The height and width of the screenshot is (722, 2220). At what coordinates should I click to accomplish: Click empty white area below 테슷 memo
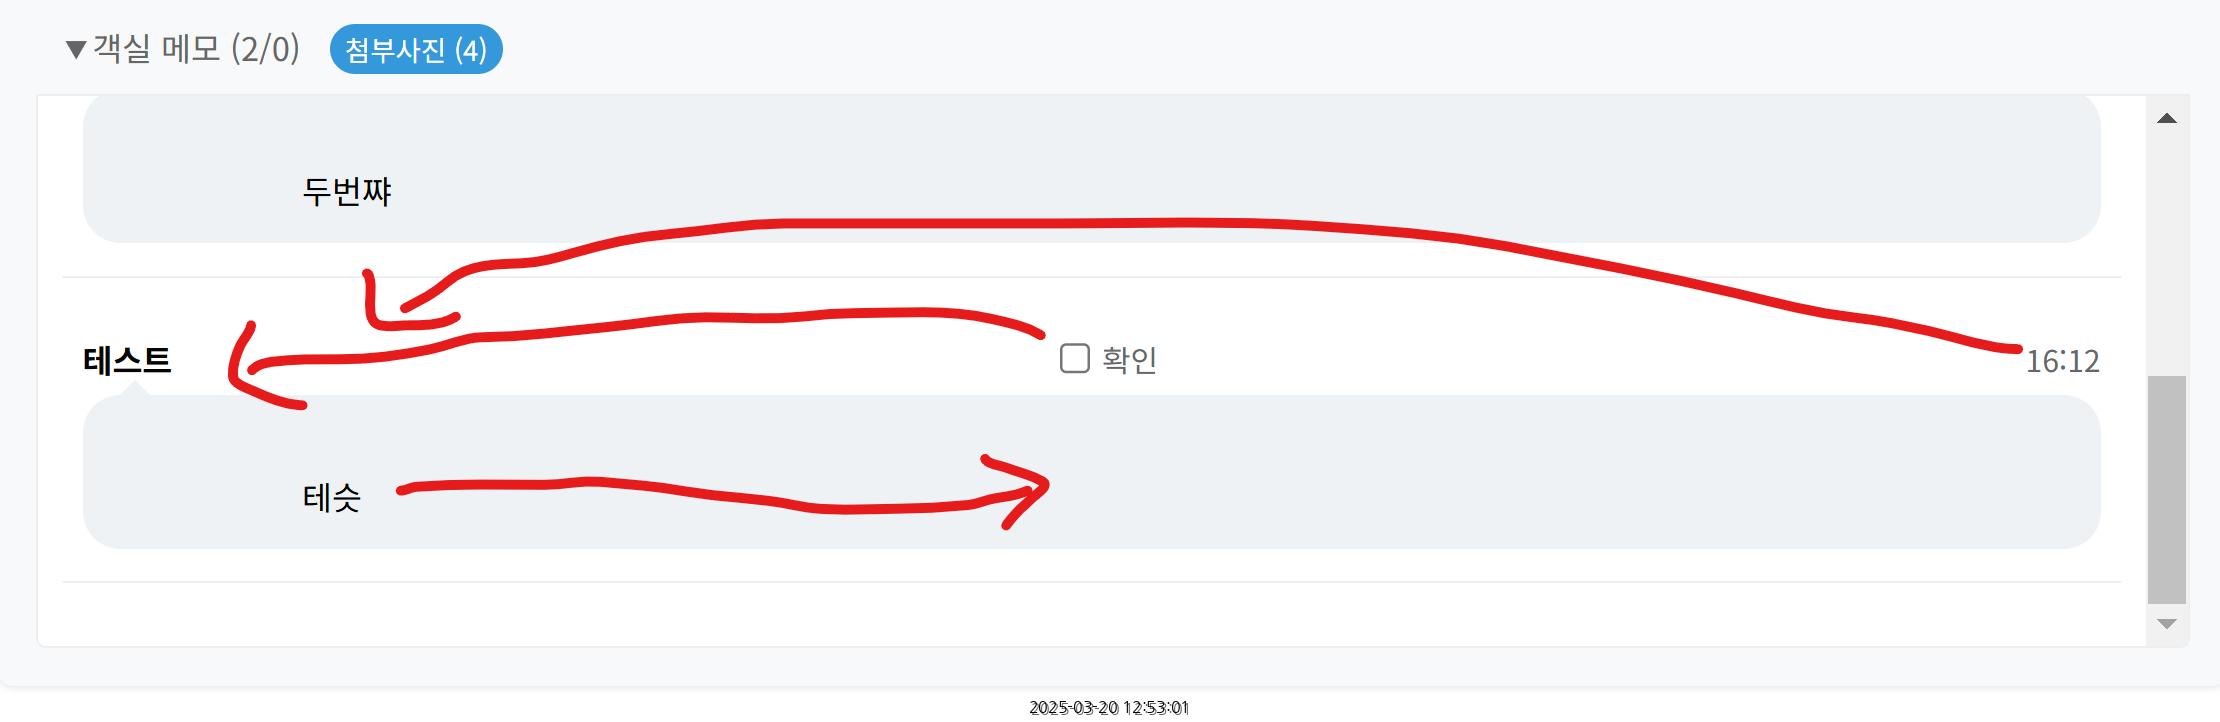tap(1090, 614)
